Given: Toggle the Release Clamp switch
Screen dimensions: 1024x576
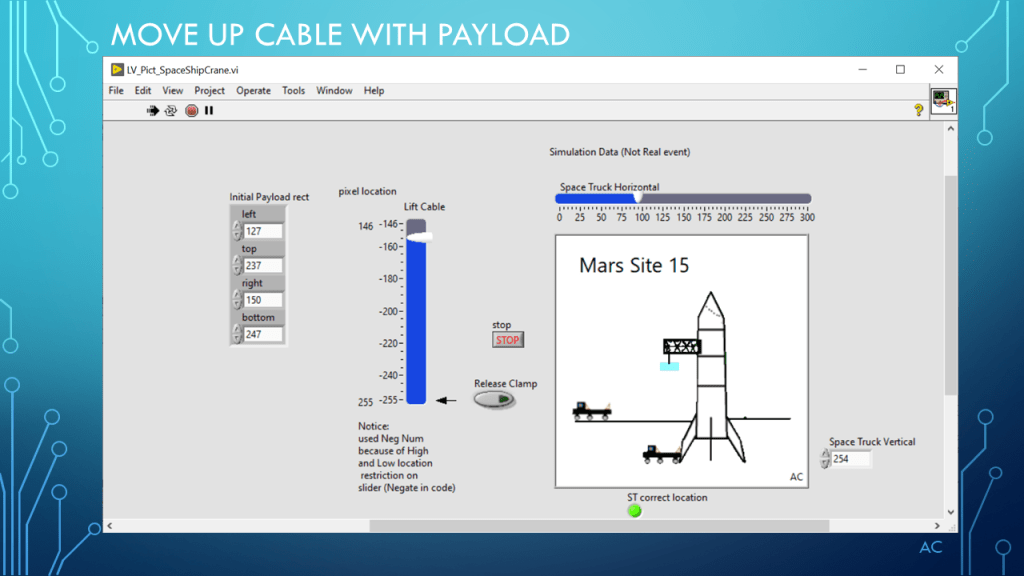Looking at the screenshot, I should 494,399.
